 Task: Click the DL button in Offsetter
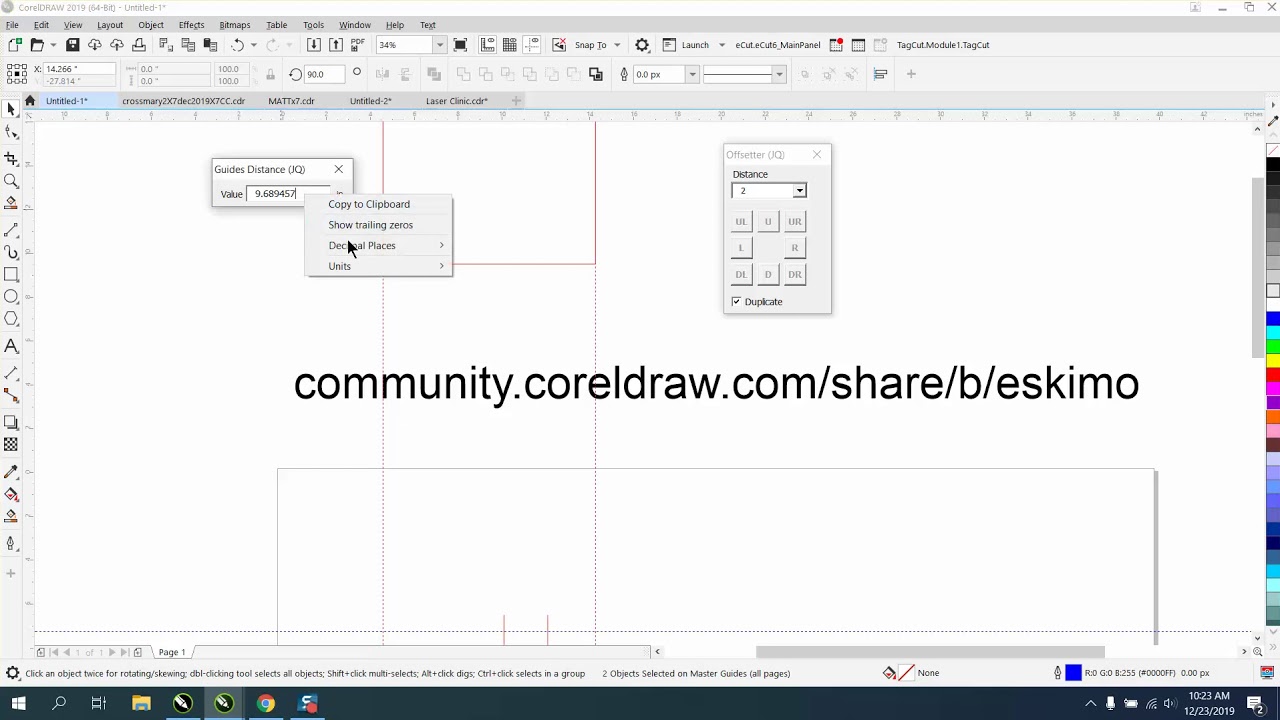(x=741, y=274)
